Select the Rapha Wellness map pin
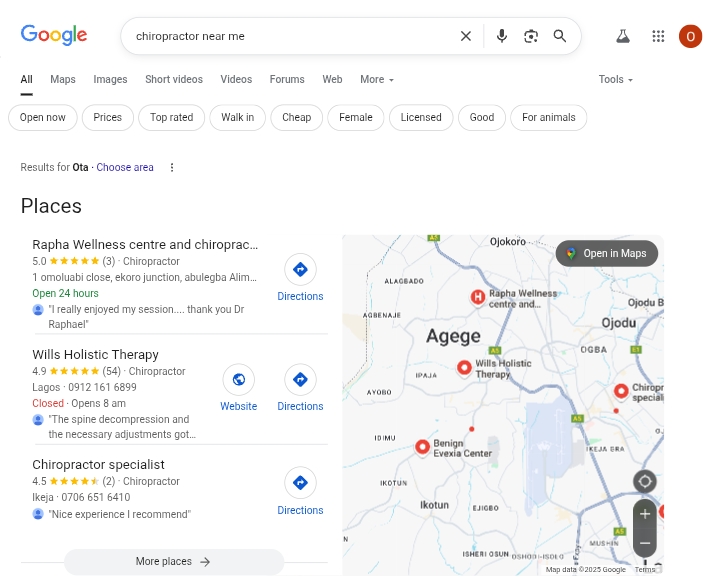This screenshot has width=720, height=588. [478, 297]
